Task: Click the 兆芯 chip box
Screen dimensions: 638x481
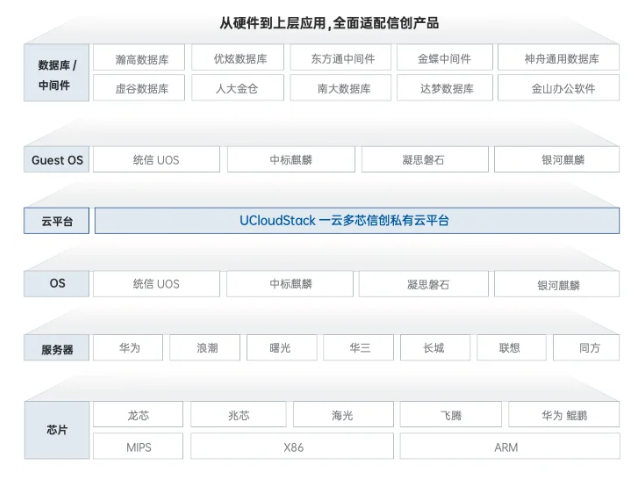Action: pyautogui.click(x=238, y=414)
